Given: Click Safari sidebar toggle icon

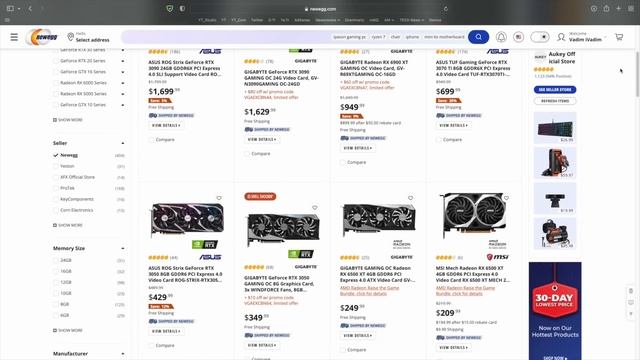Looking at the screenshot, I should pyautogui.click(x=10, y=8).
